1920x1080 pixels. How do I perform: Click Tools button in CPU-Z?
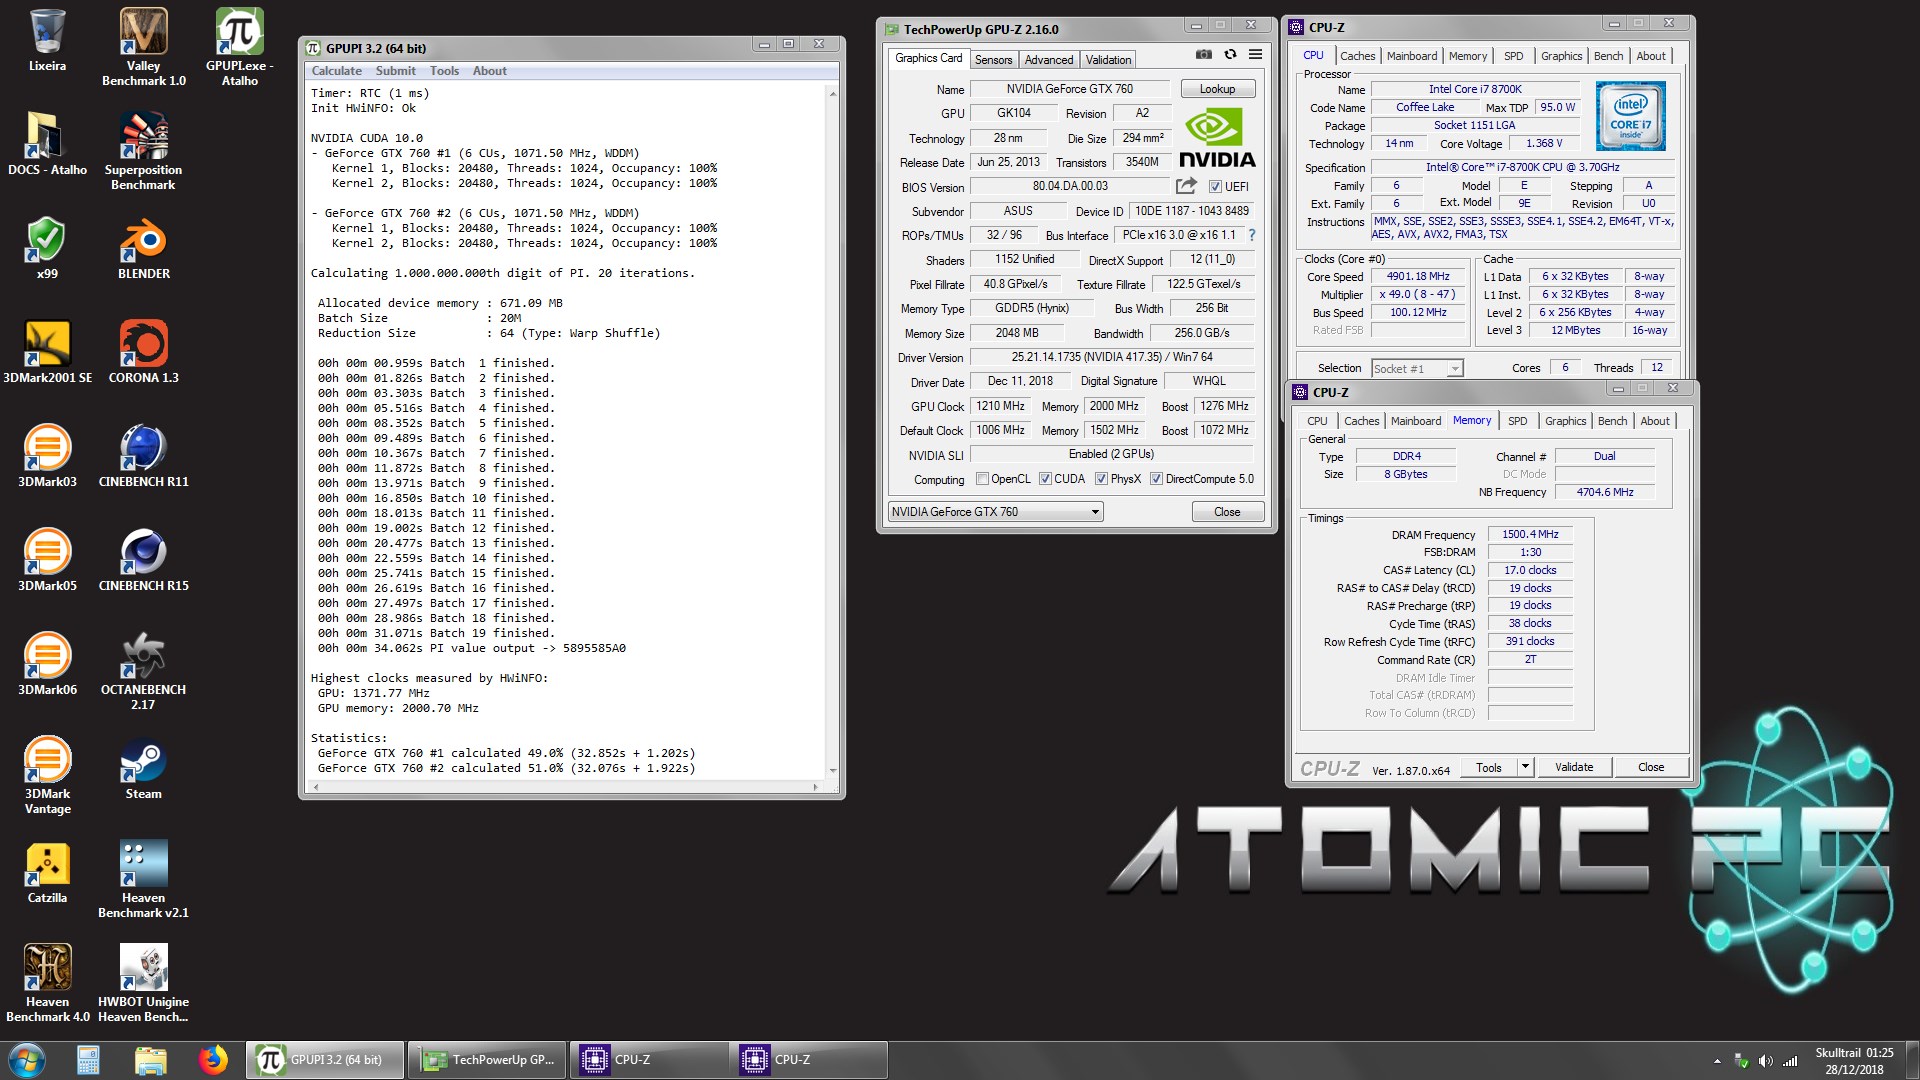point(1488,767)
